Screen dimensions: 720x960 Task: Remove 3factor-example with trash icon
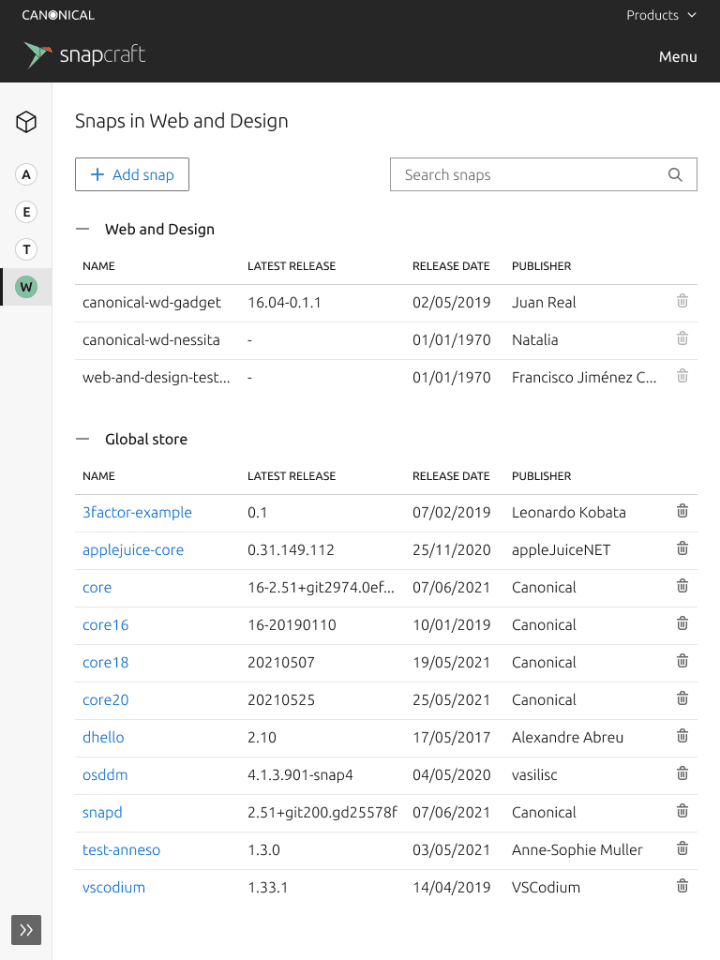682,511
